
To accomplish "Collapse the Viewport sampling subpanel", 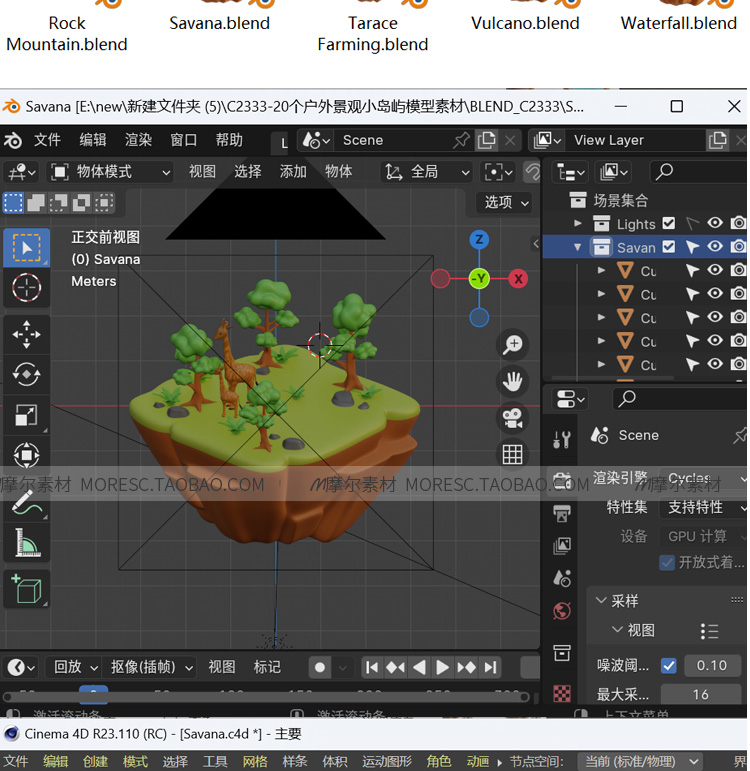I will click(617, 629).
